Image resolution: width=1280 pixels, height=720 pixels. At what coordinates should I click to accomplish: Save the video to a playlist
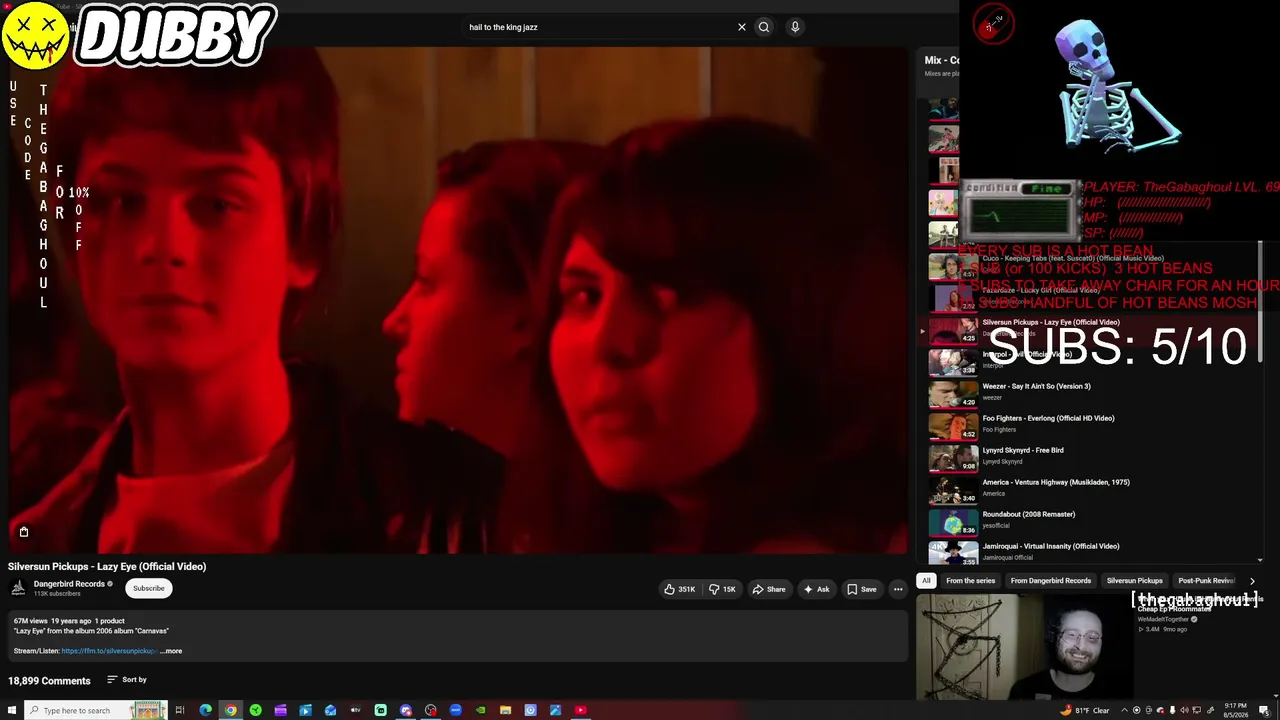pos(862,589)
